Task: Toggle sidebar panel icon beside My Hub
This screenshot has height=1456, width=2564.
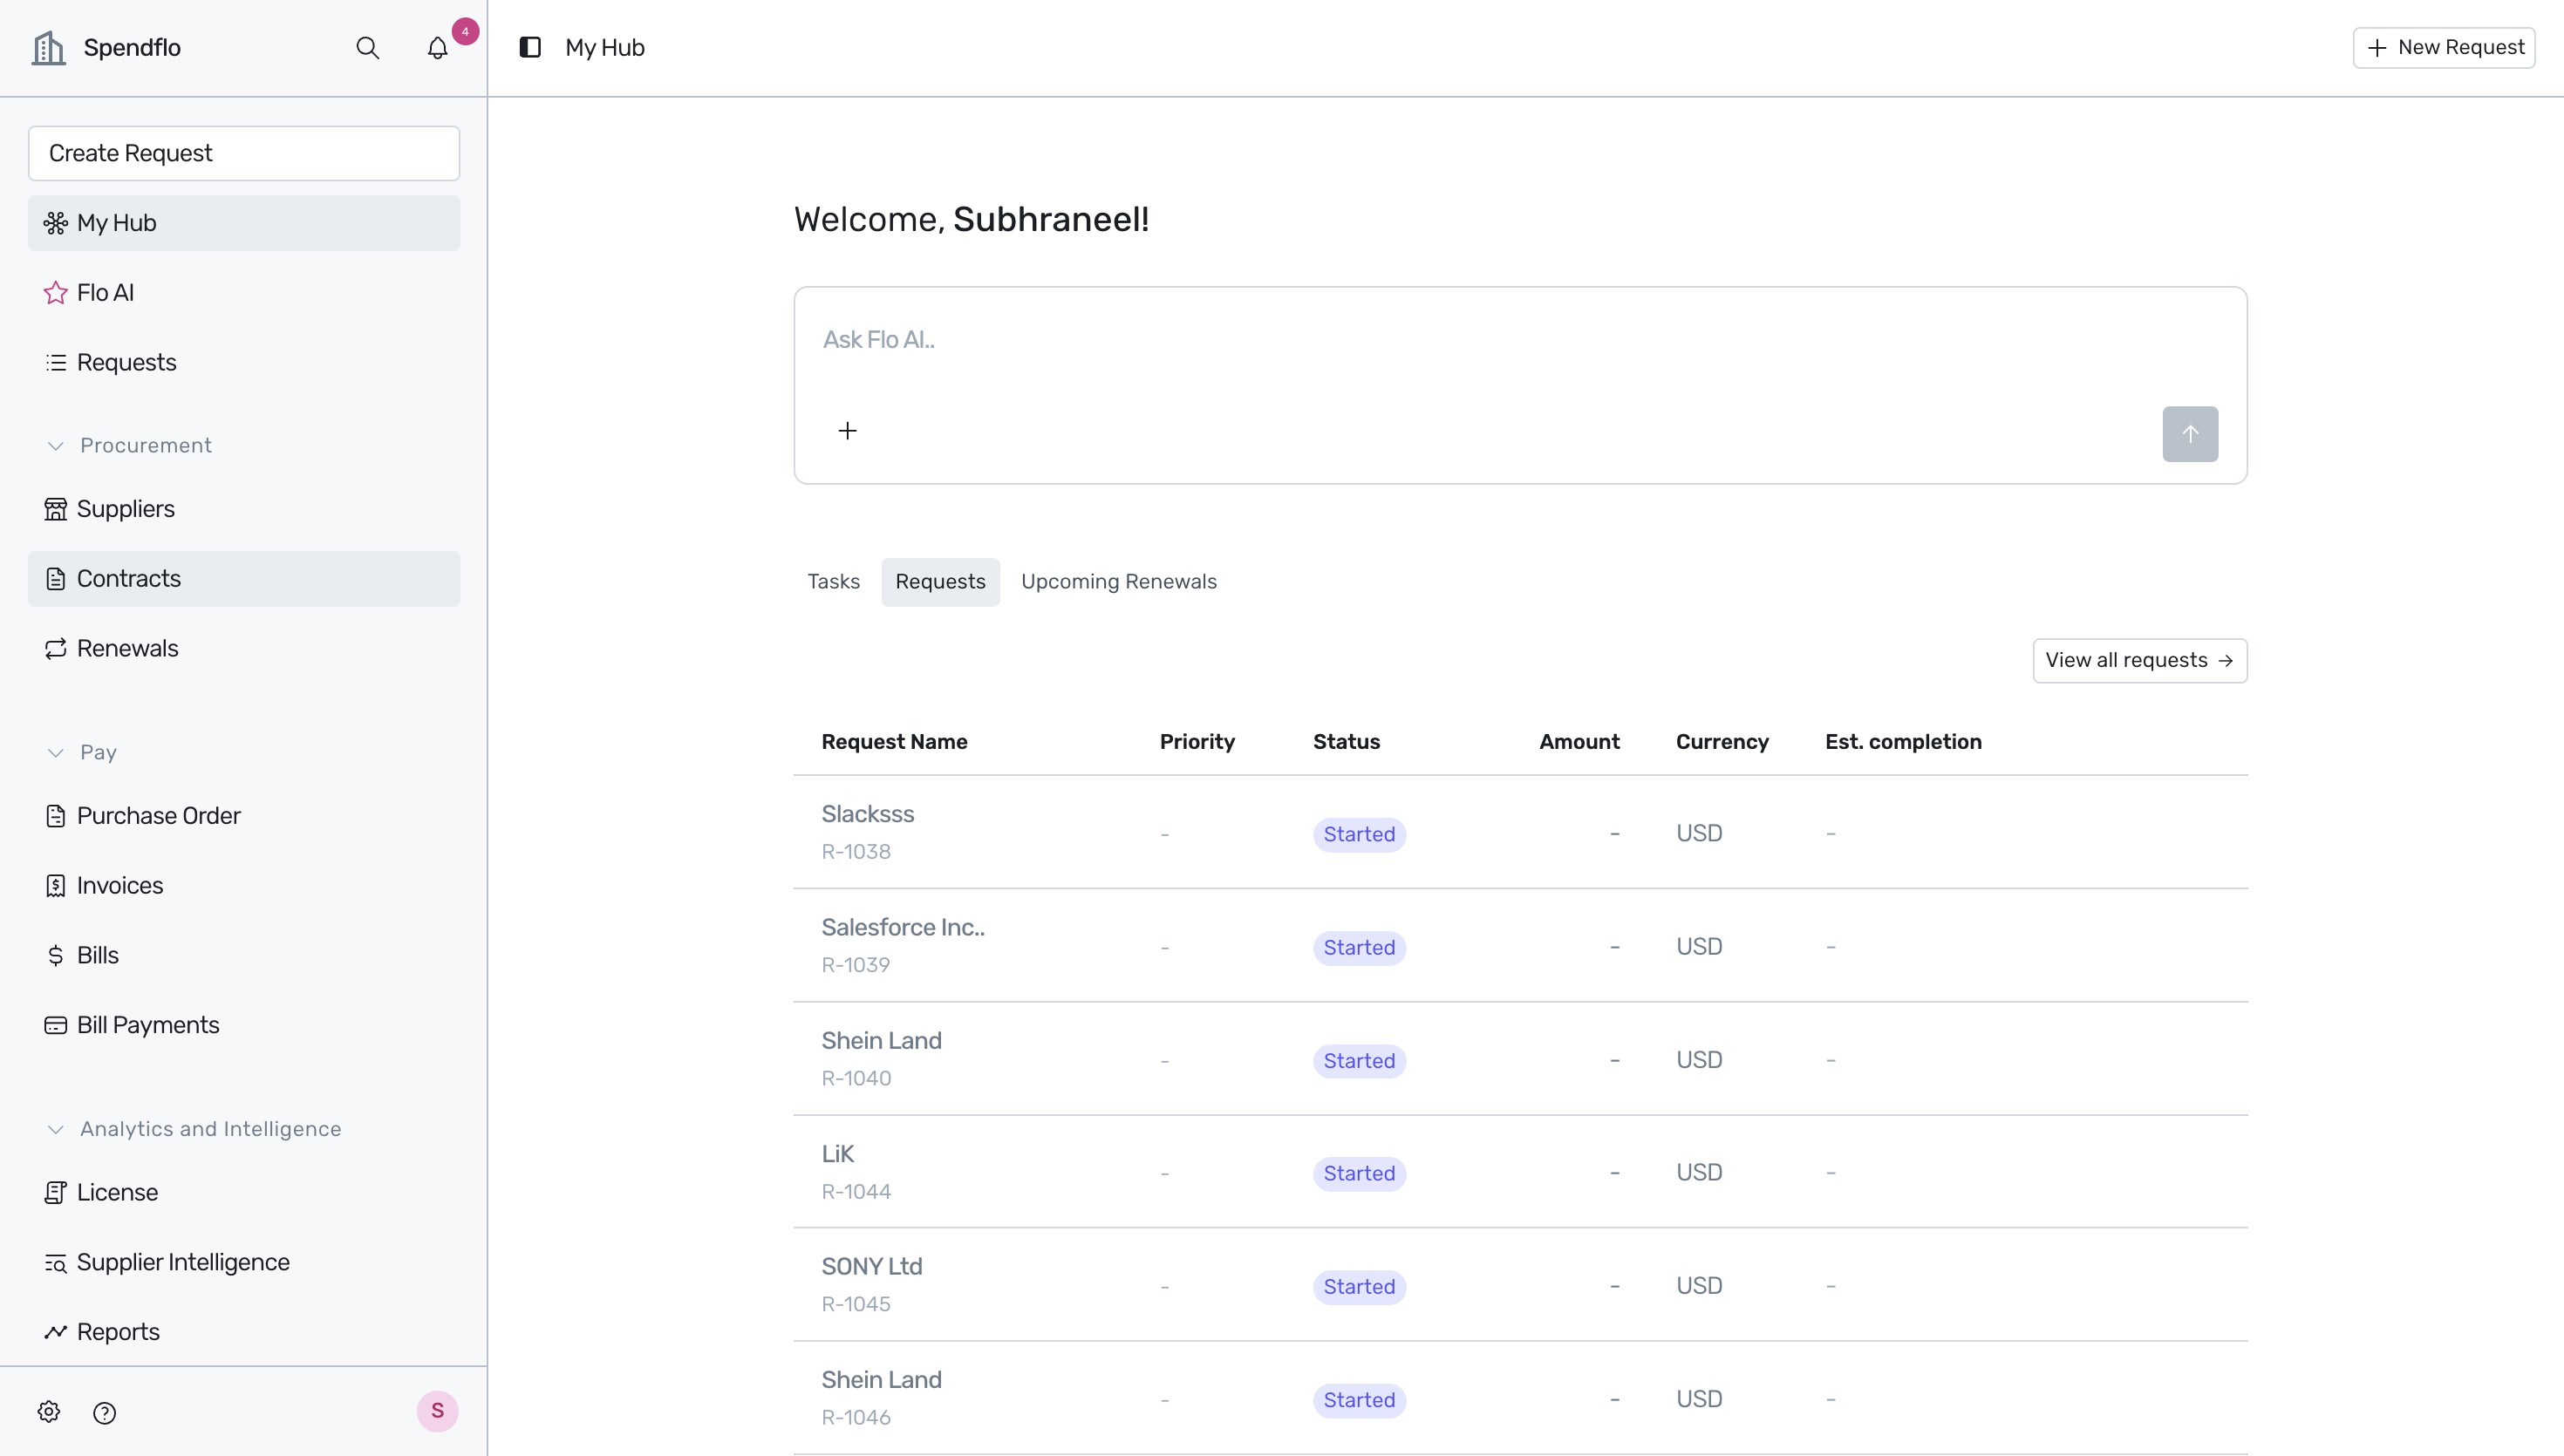Action: coord(530,47)
